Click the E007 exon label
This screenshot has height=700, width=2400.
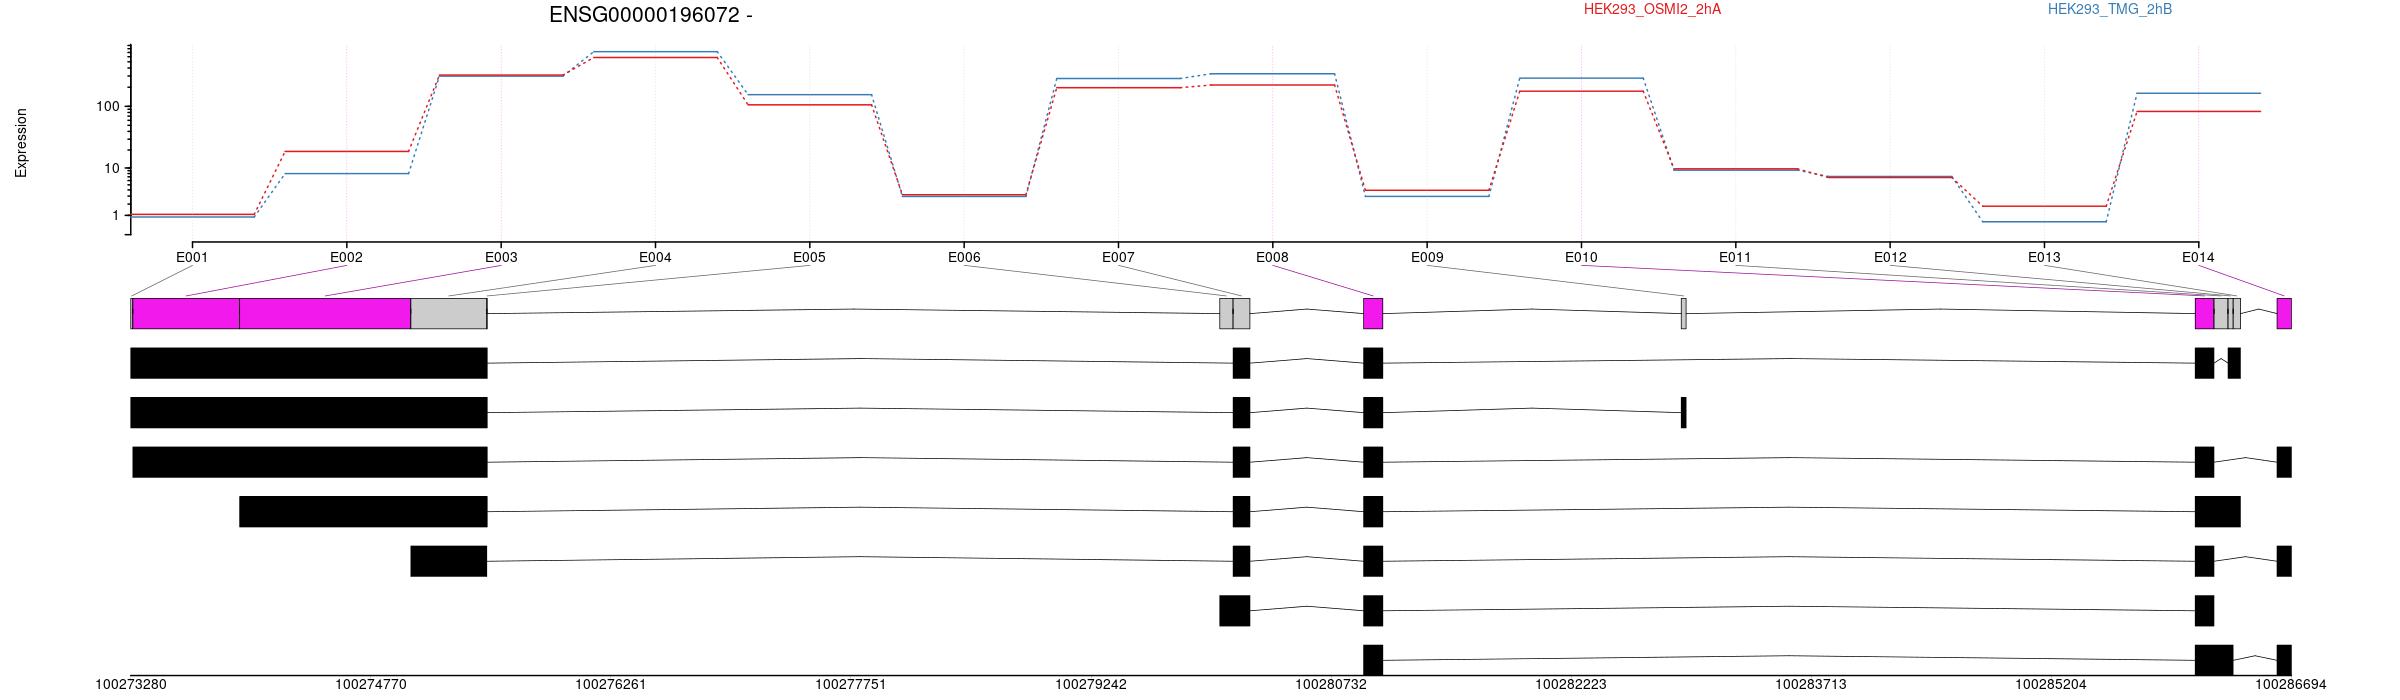tap(1118, 257)
